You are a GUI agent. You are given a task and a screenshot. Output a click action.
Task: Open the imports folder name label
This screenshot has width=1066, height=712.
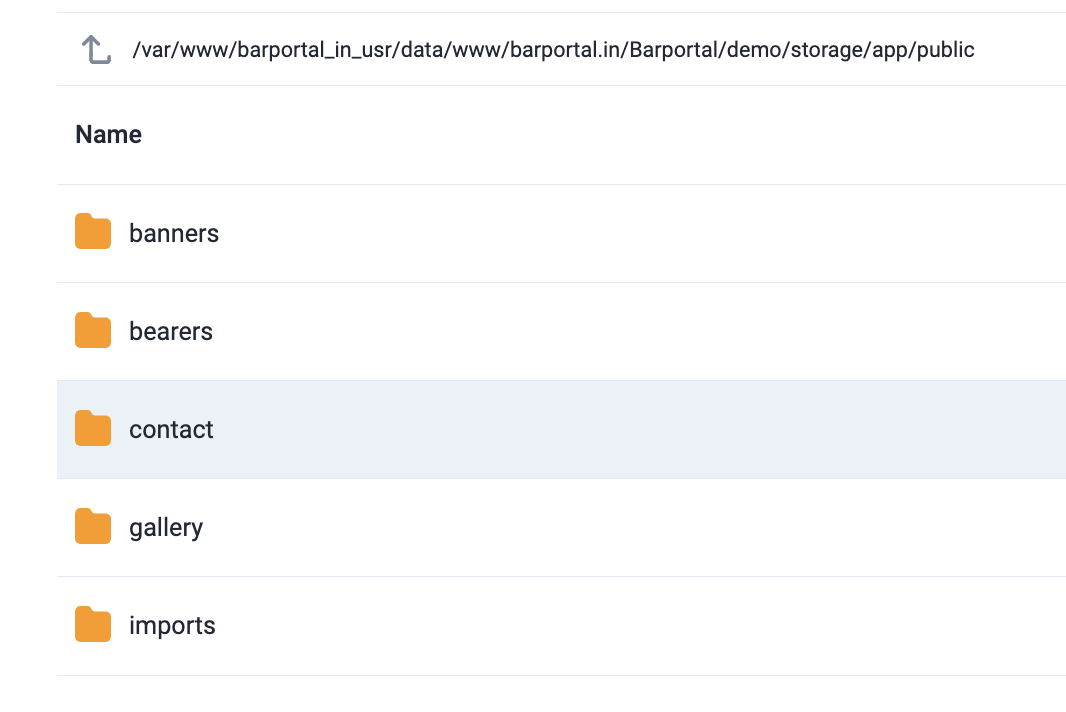(x=172, y=625)
